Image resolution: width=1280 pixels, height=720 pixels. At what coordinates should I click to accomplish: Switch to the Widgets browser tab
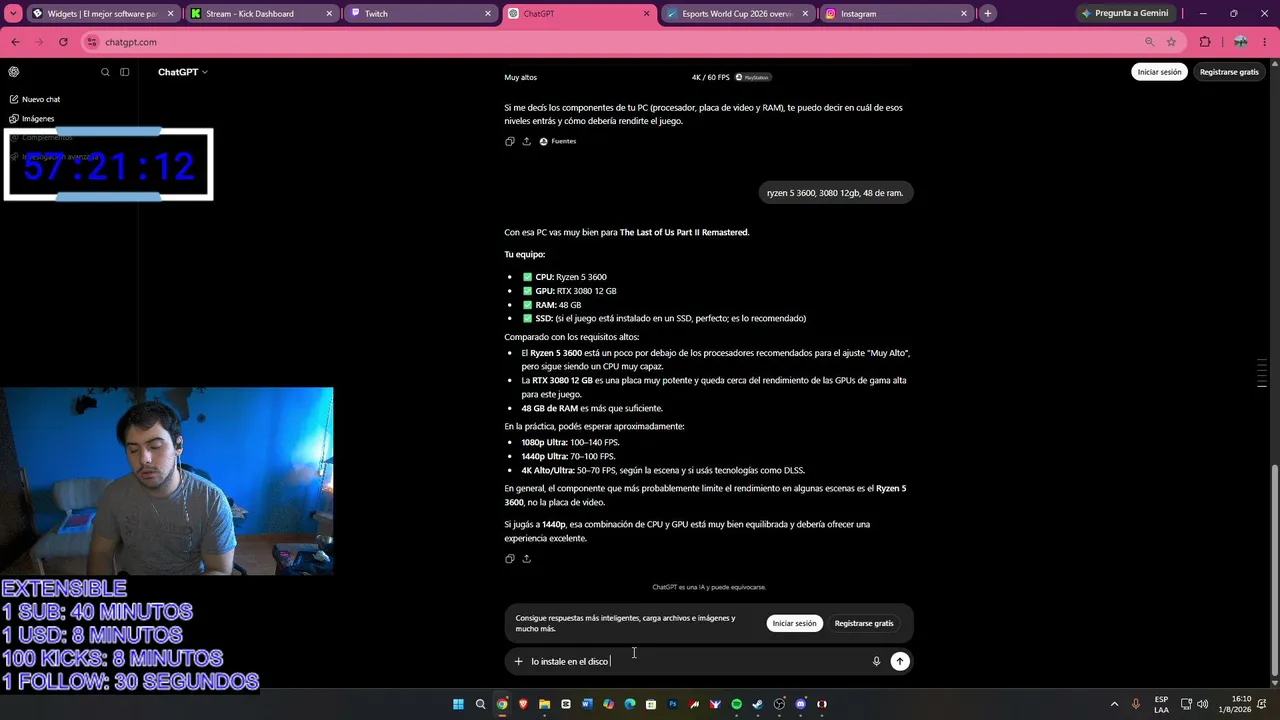102,14
